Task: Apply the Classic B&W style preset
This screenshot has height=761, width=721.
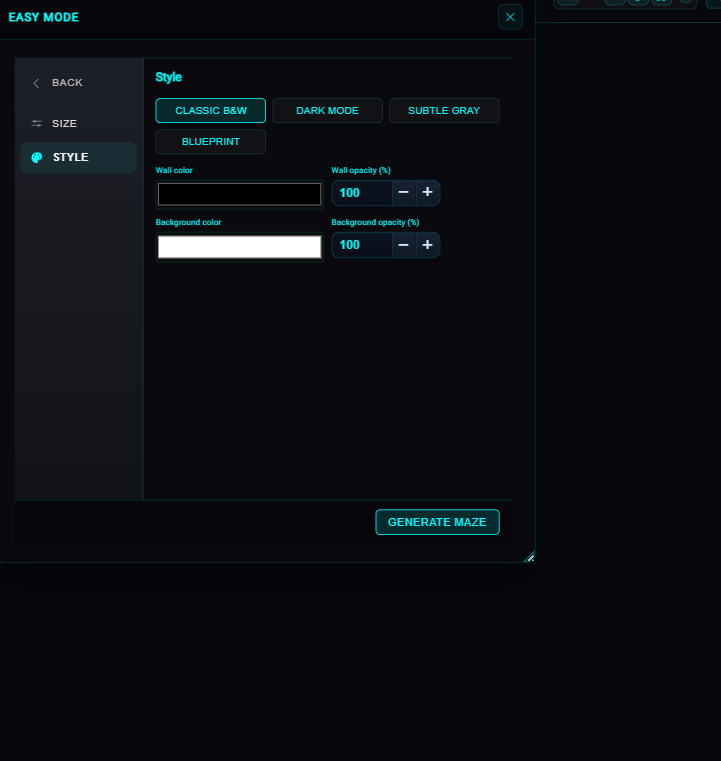Action: click(x=211, y=111)
